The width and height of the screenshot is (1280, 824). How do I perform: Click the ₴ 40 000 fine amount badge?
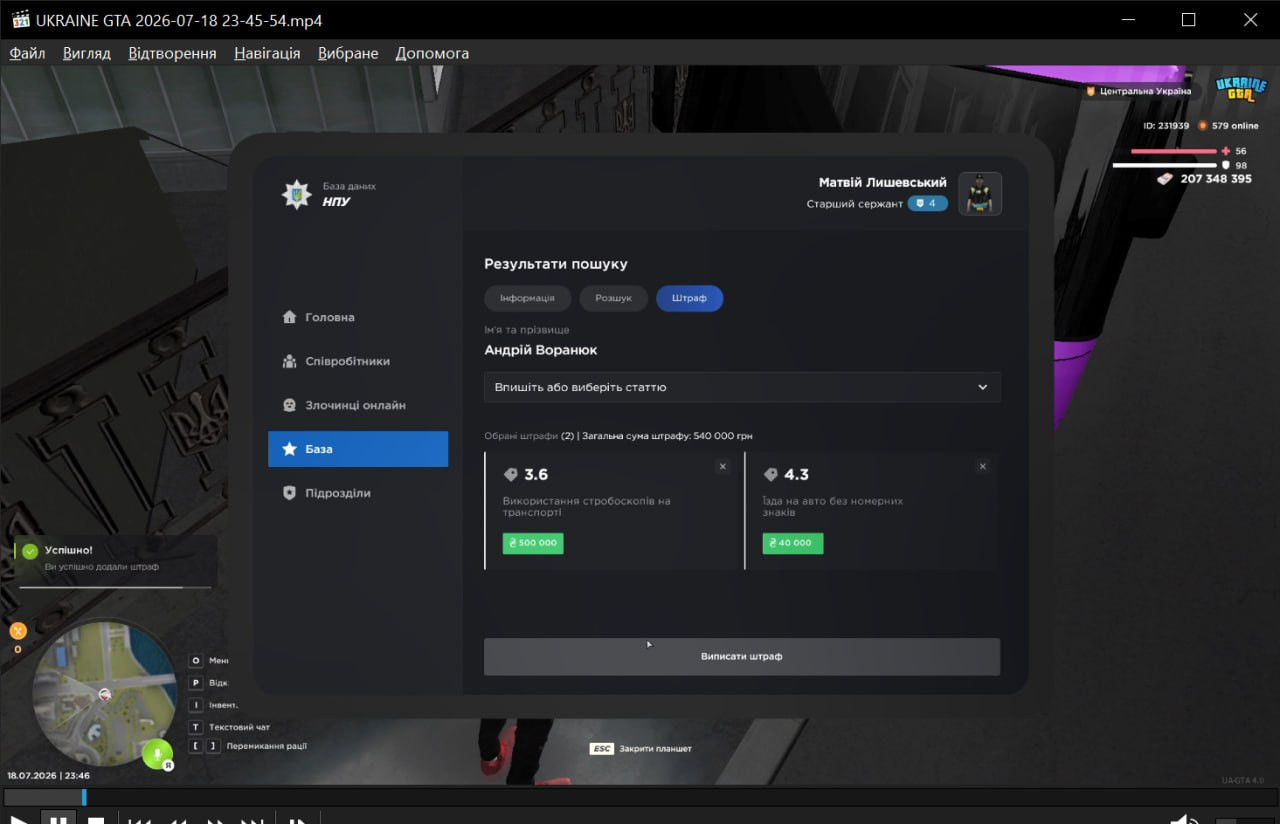(x=793, y=543)
